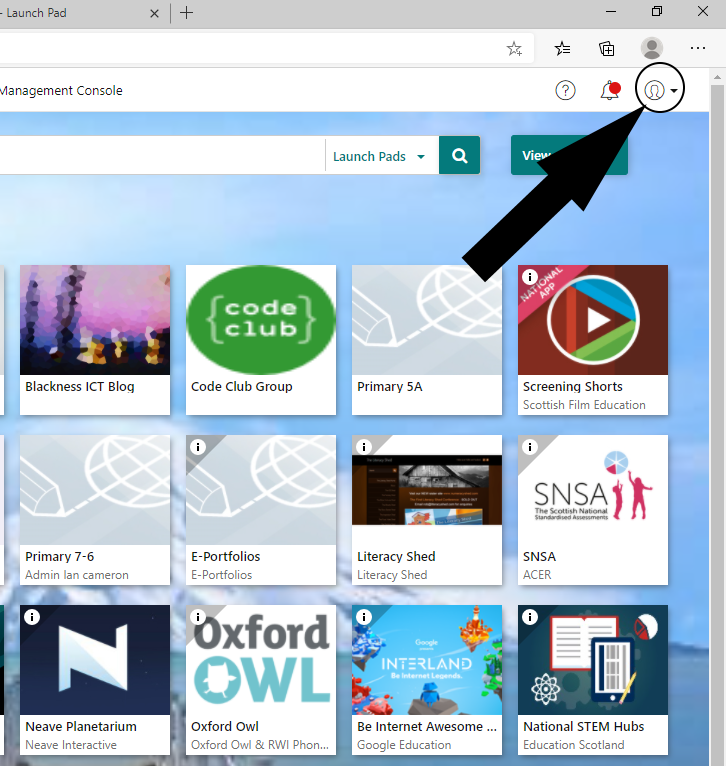The height and width of the screenshot is (766, 726).
Task: Open the Oxford Owl tile
Action: coord(261,680)
